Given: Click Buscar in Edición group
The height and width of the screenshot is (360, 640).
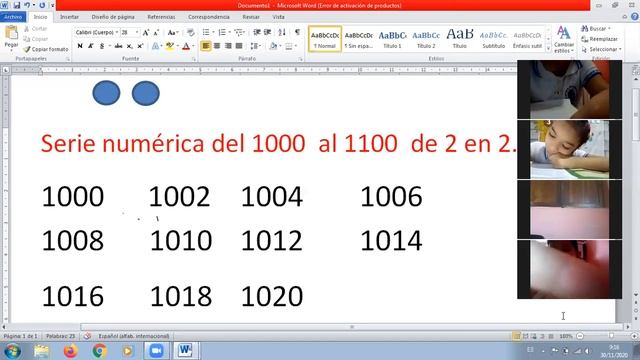Looking at the screenshot, I should tap(596, 29).
